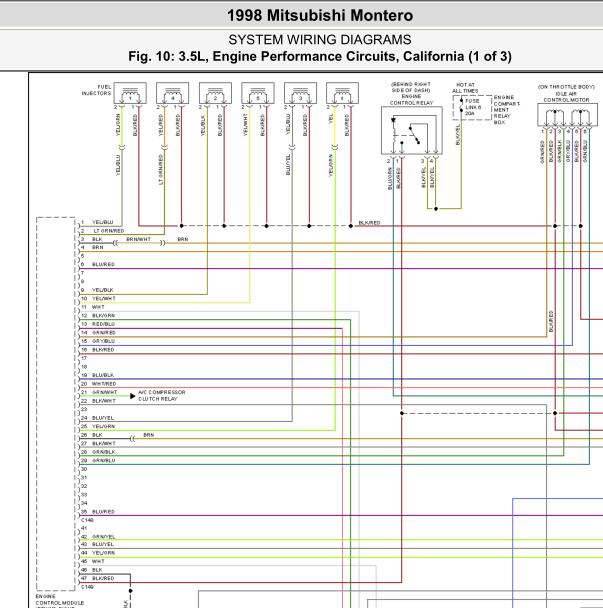Click pin '19 BLU/BLK' label
The height and width of the screenshot is (608, 603).
[x=97, y=375]
